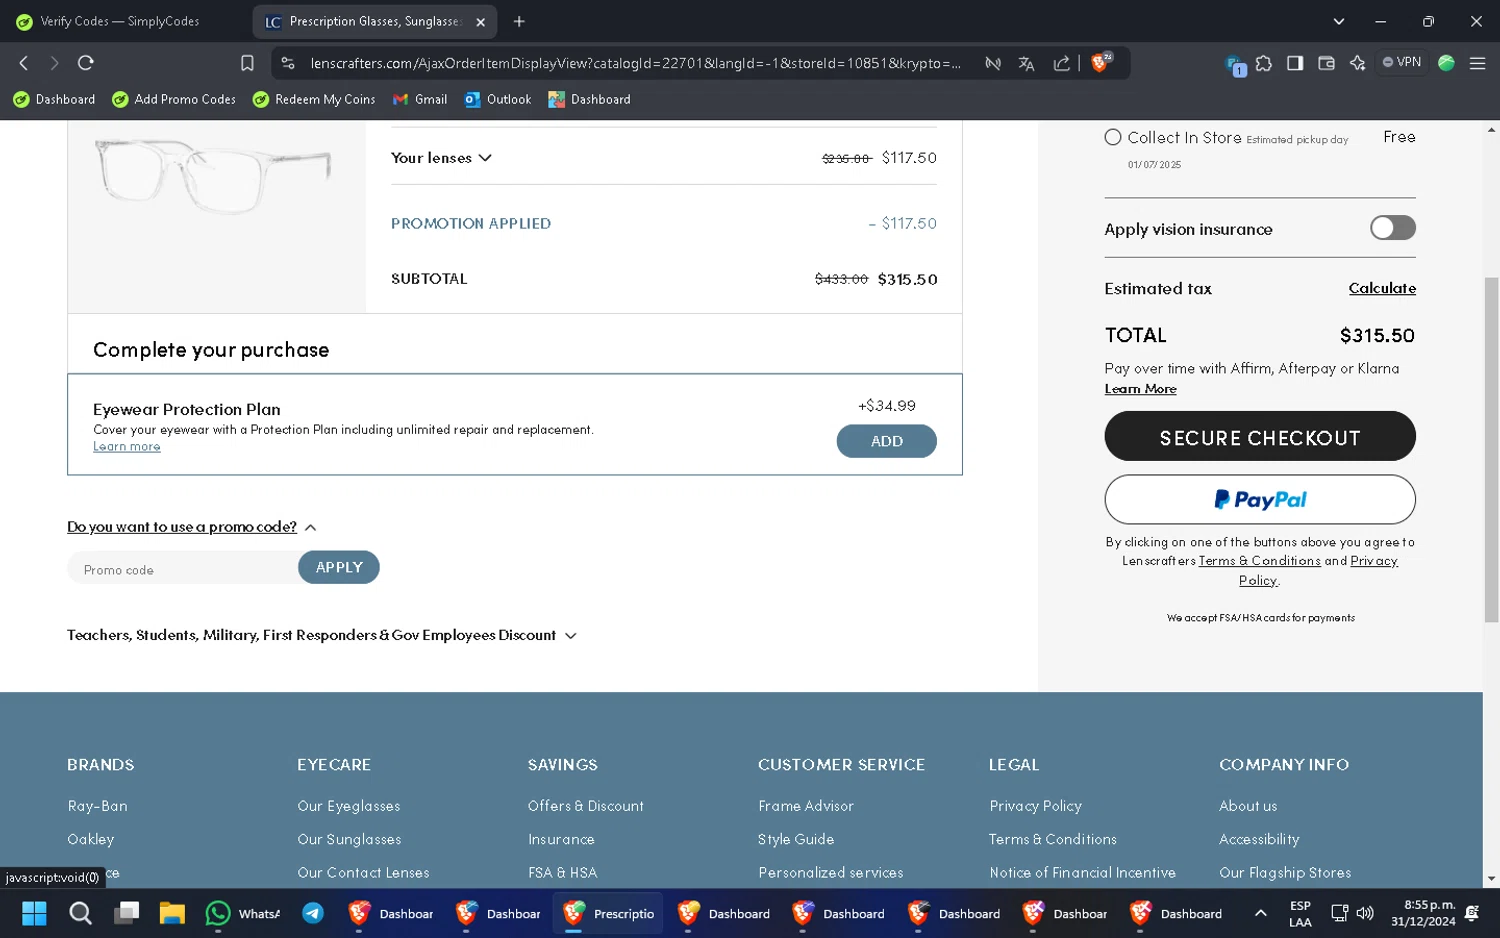
Task: Focus the Promo code input field
Action: (183, 569)
